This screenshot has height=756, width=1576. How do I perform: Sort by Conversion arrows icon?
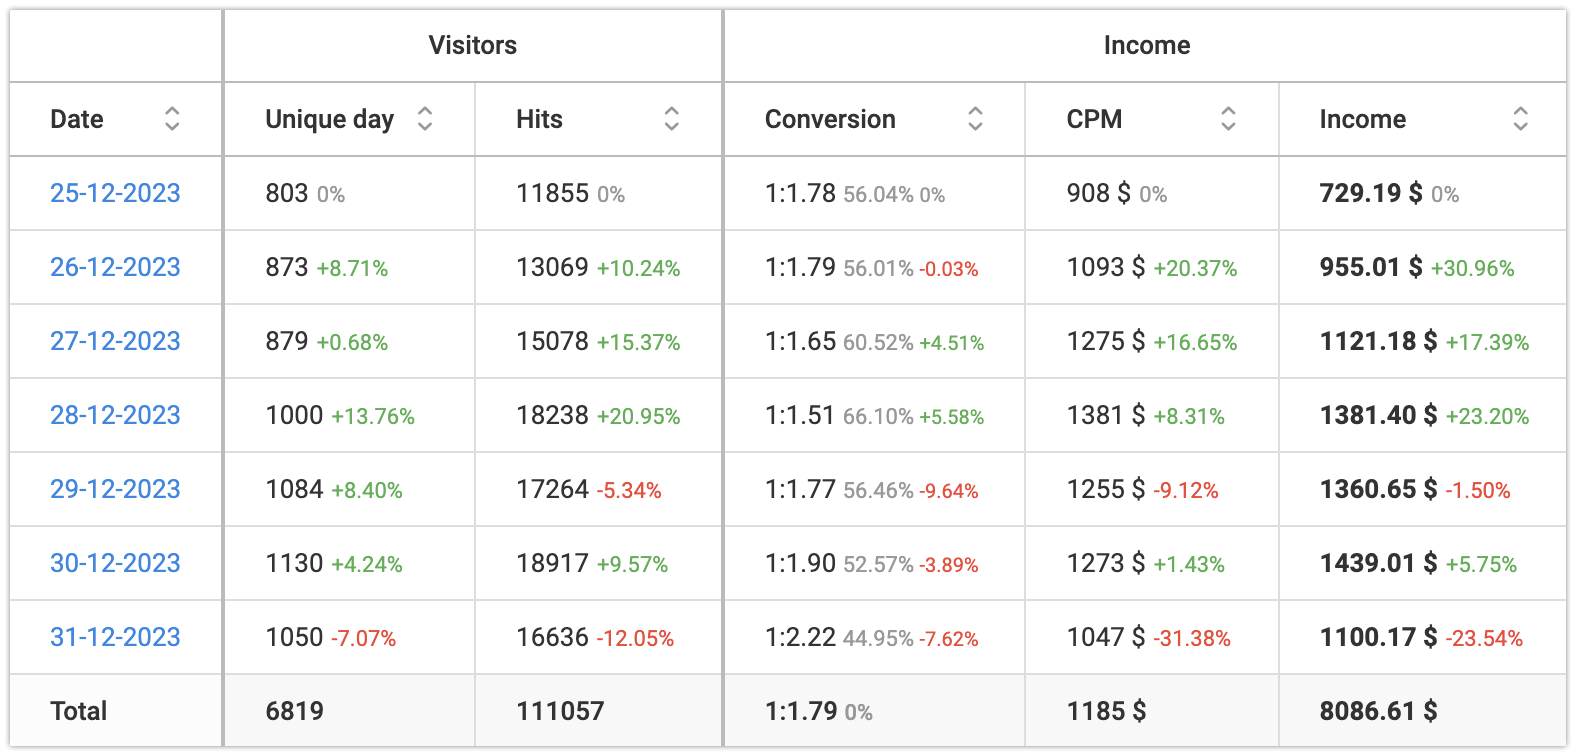point(976,119)
